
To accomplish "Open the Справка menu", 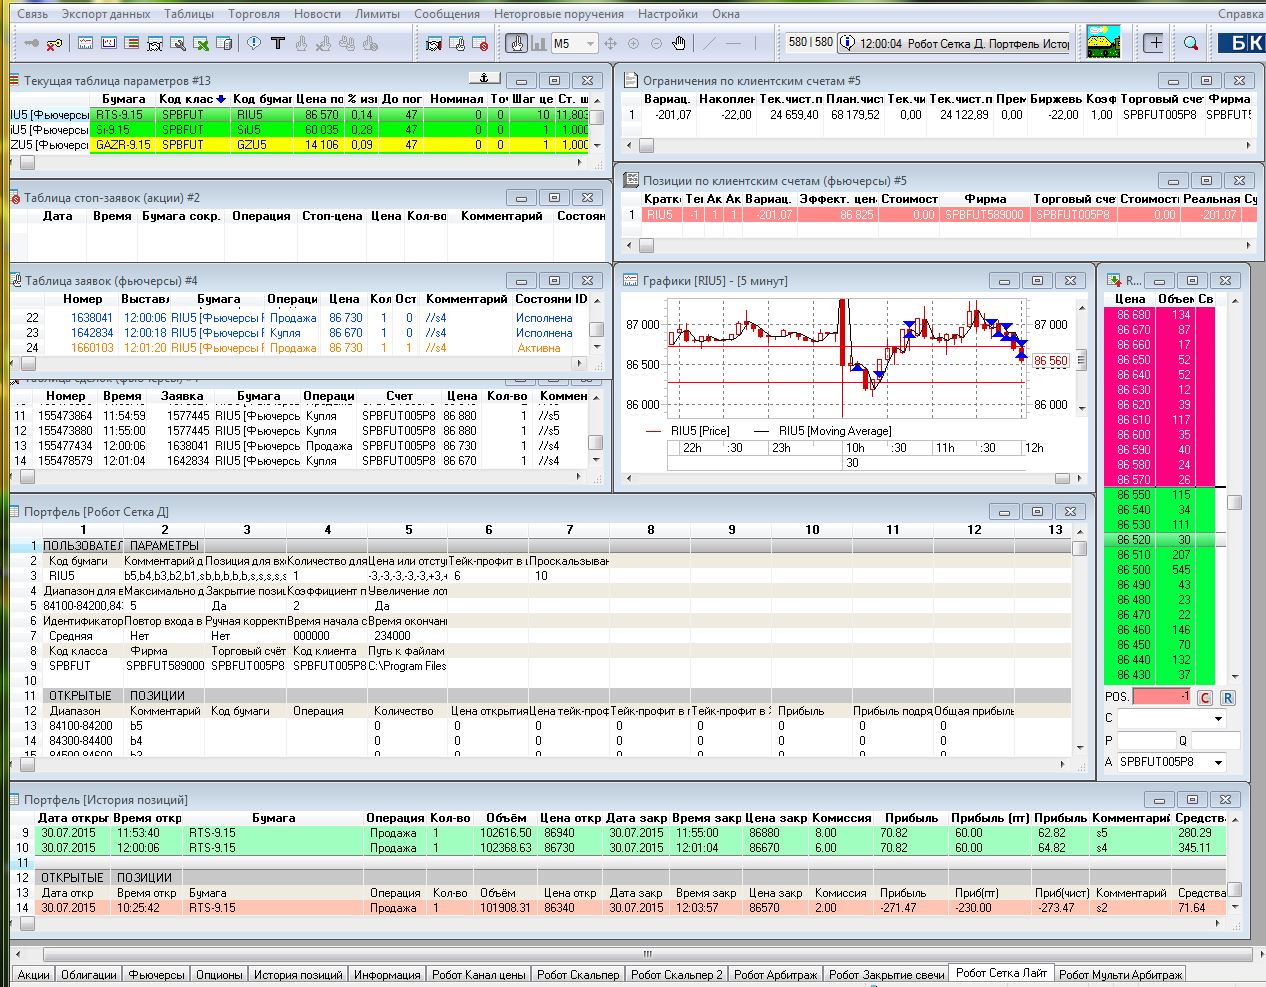I will coord(1240,14).
